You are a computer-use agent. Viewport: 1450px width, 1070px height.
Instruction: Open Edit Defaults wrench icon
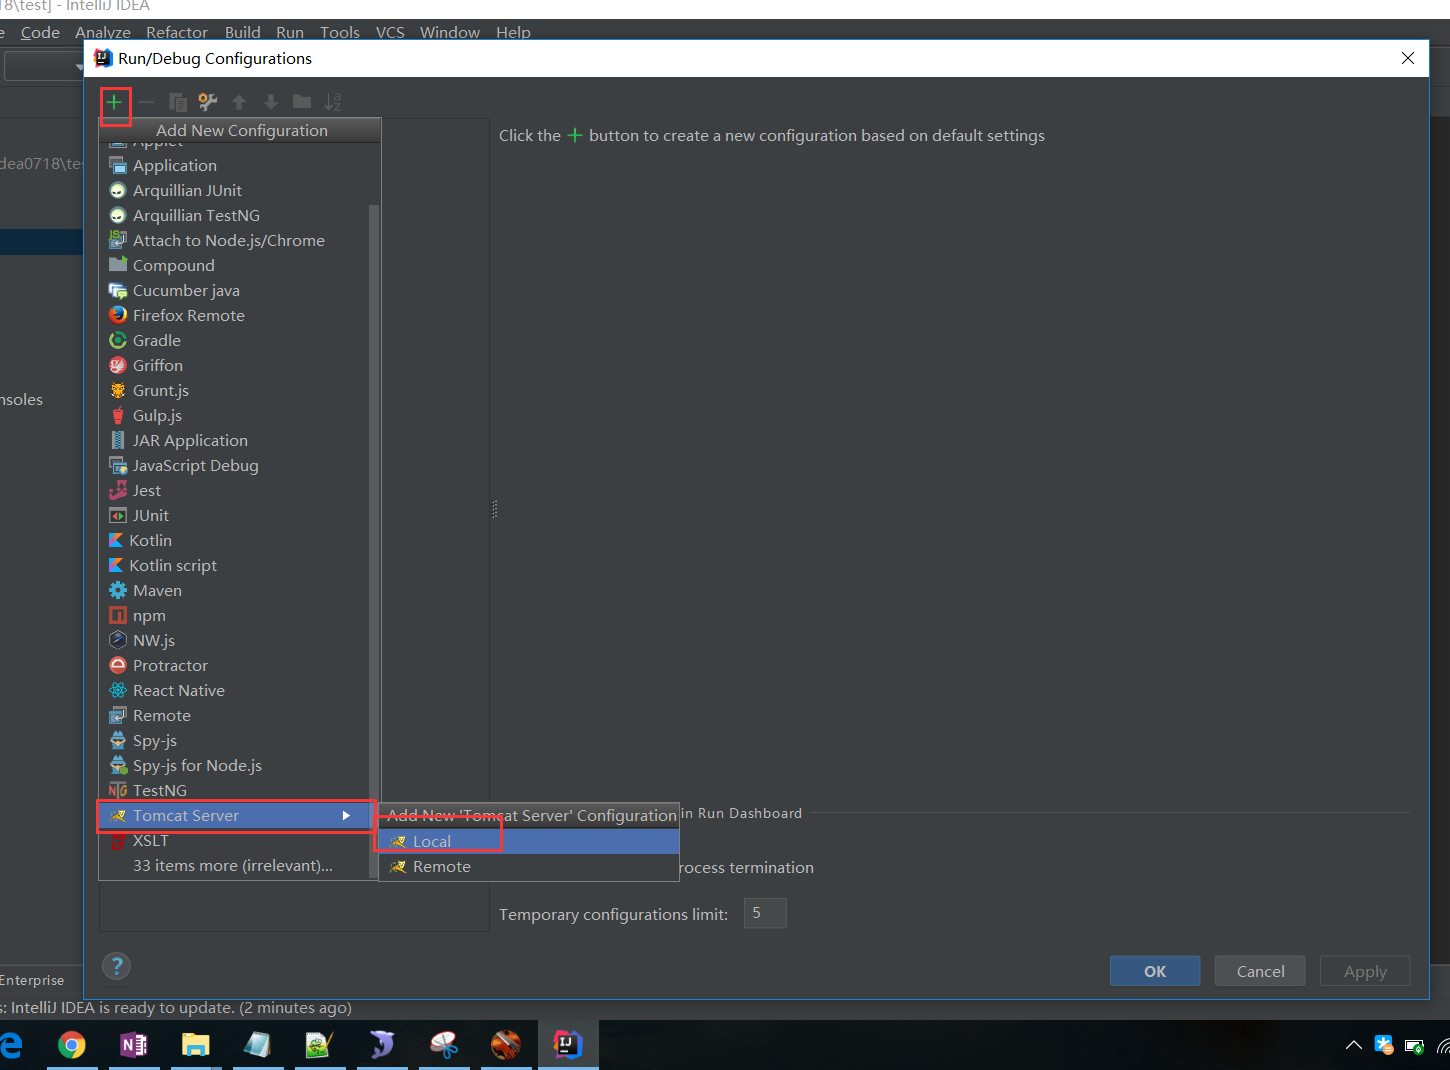[x=208, y=102]
